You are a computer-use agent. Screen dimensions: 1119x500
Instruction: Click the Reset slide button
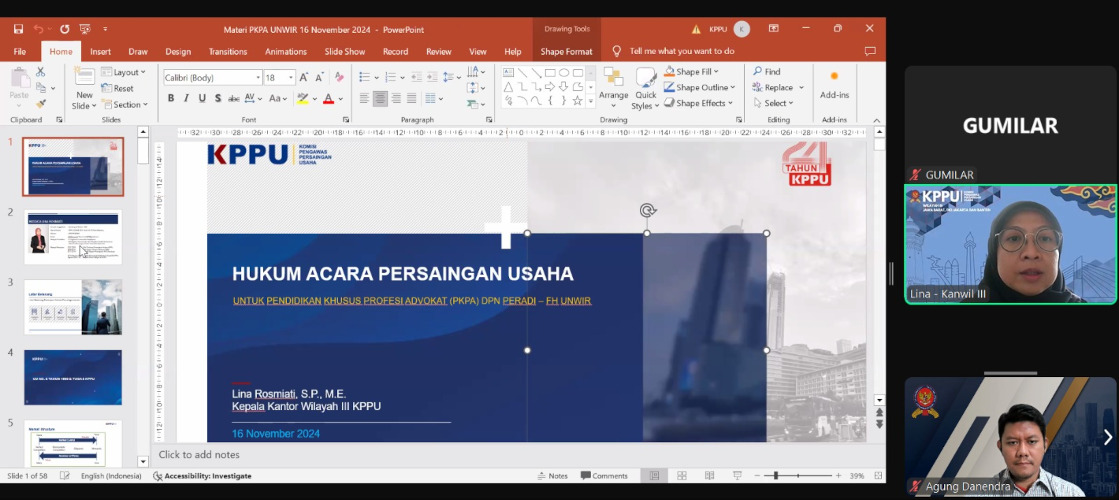pos(117,88)
